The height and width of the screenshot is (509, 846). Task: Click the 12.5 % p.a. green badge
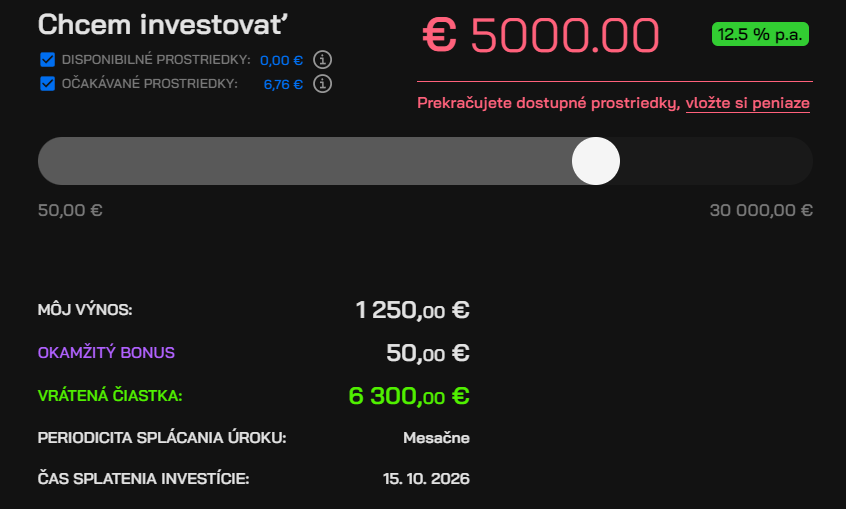[x=760, y=35]
